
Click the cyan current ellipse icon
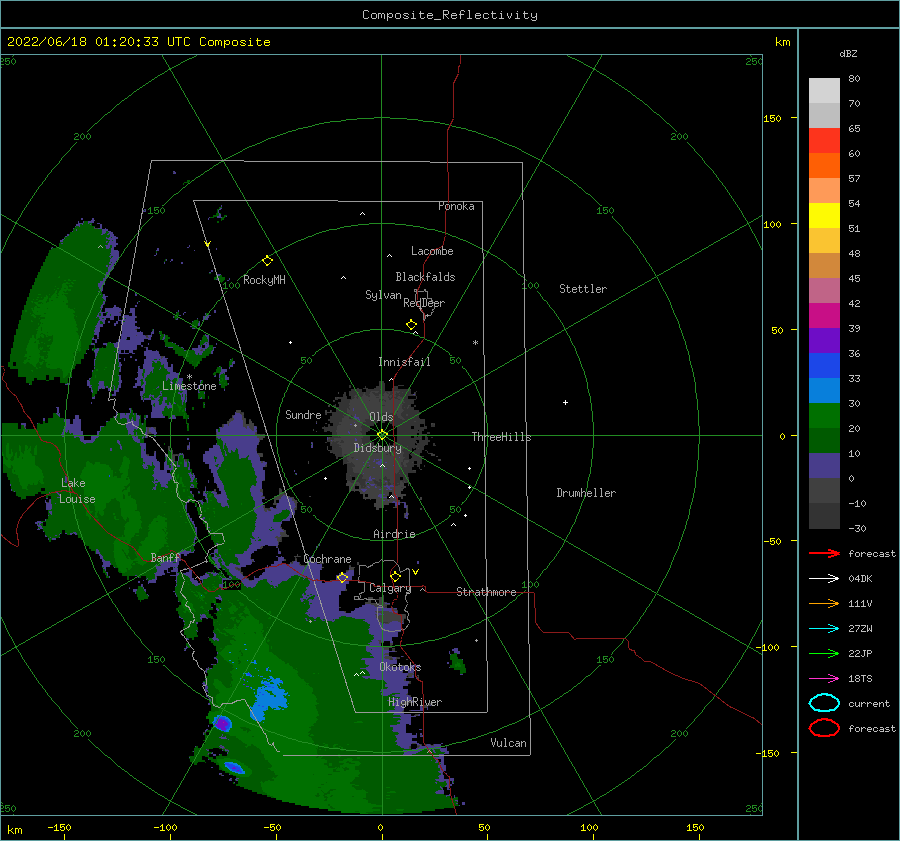824,703
